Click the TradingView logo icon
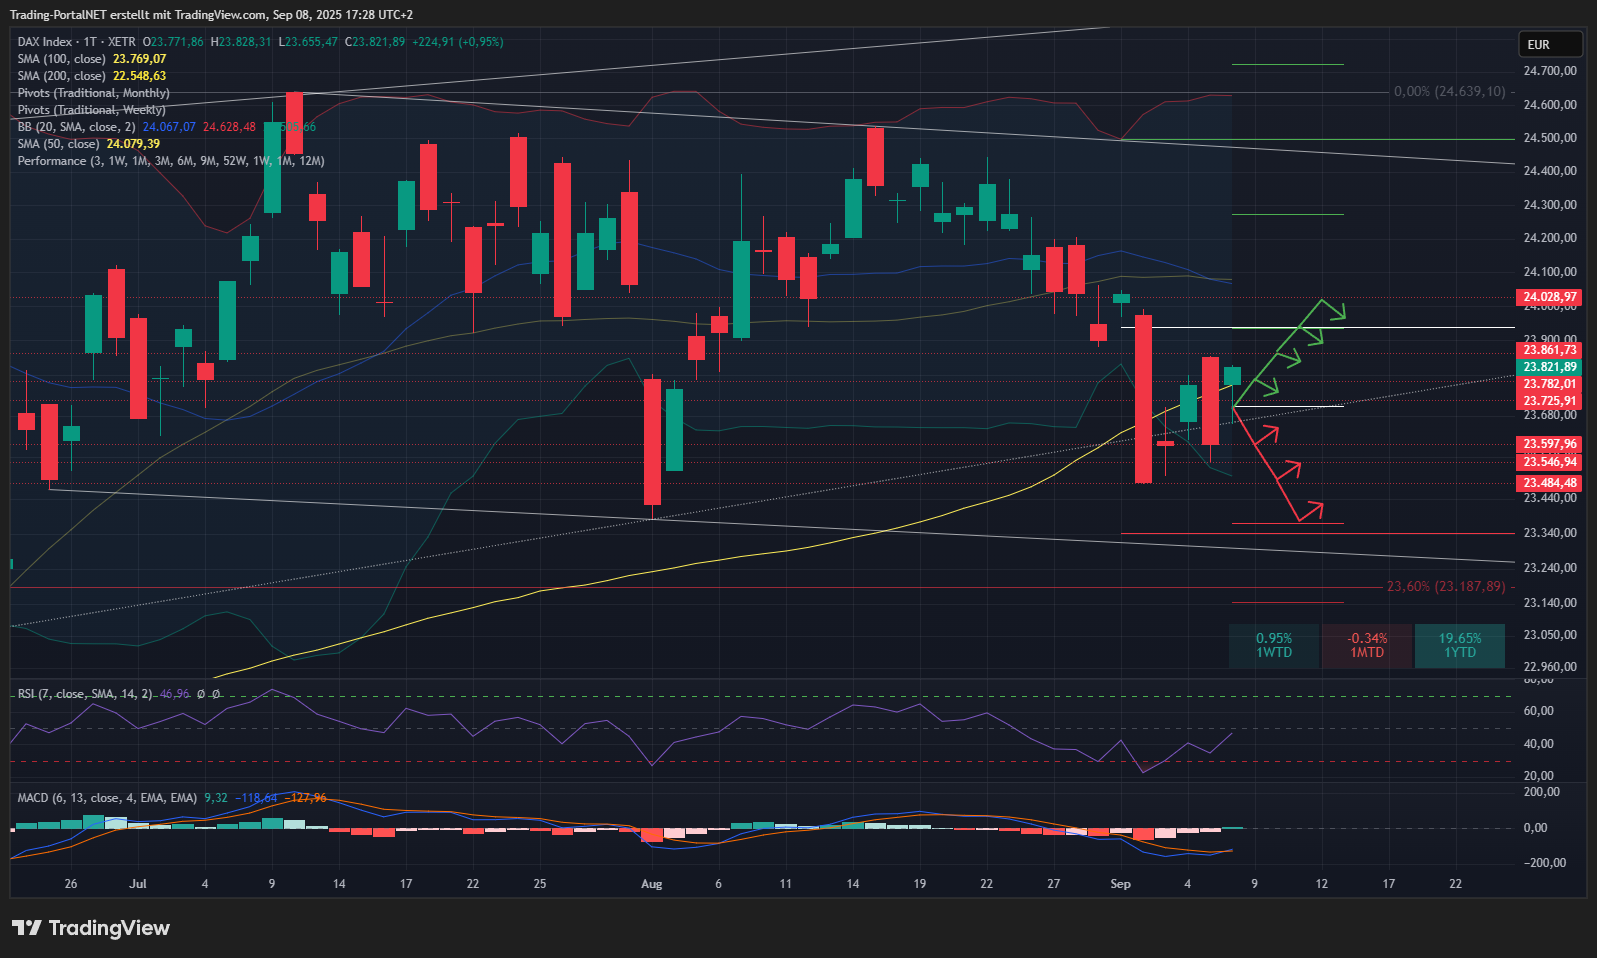 (x=27, y=928)
